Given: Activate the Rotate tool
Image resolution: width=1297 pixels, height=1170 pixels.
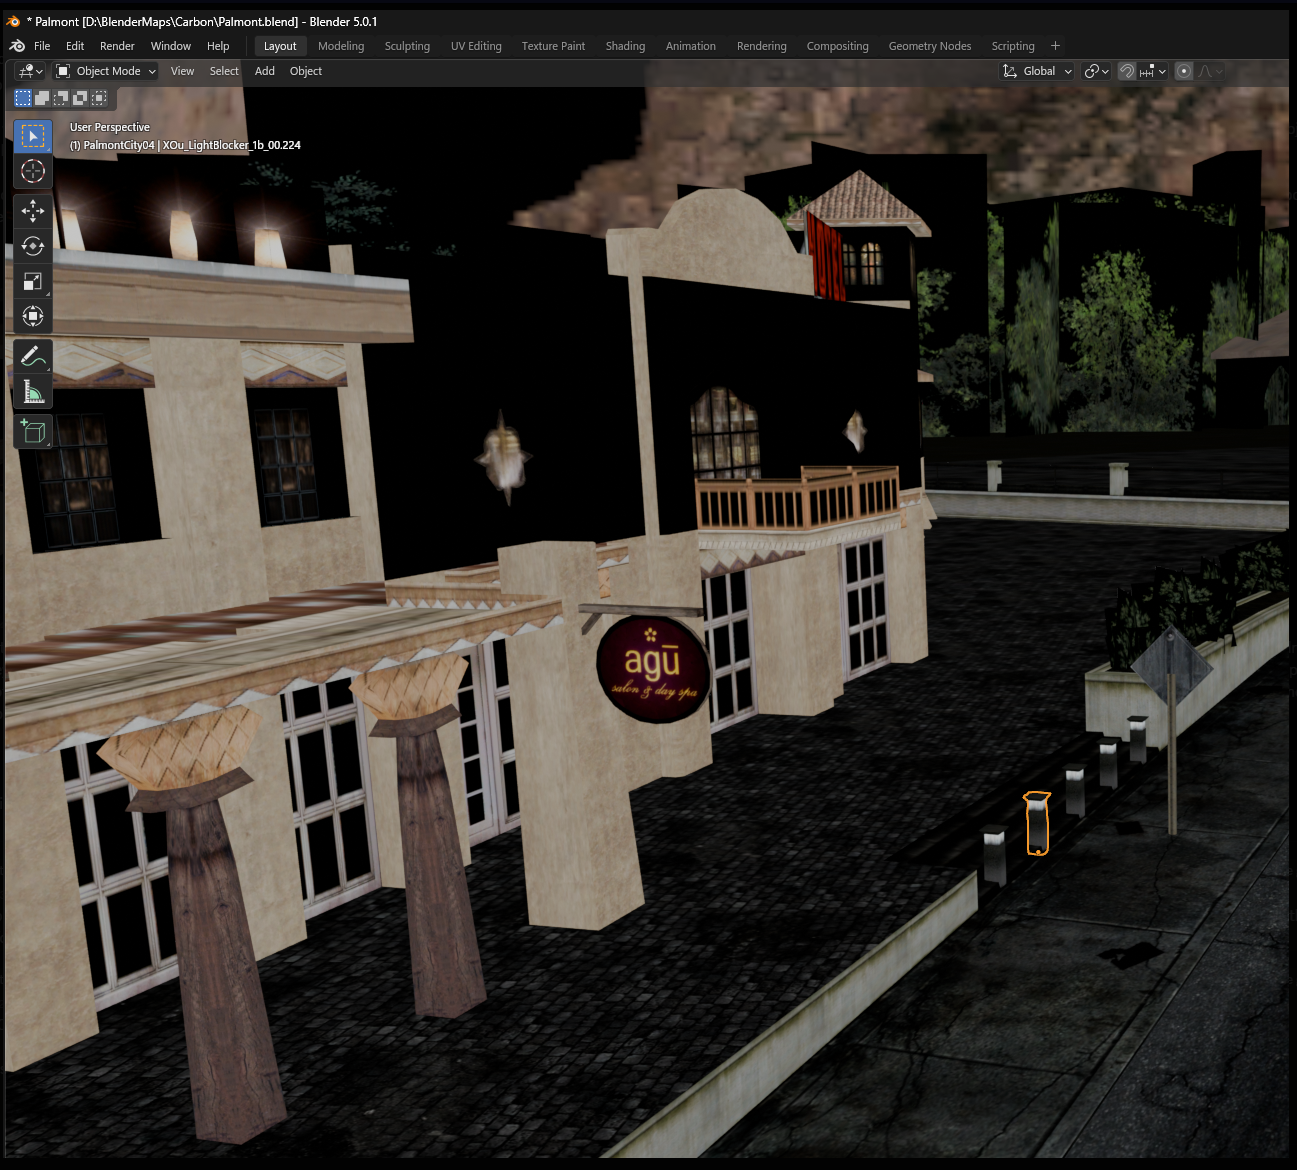Looking at the screenshot, I should click(33, 246).
